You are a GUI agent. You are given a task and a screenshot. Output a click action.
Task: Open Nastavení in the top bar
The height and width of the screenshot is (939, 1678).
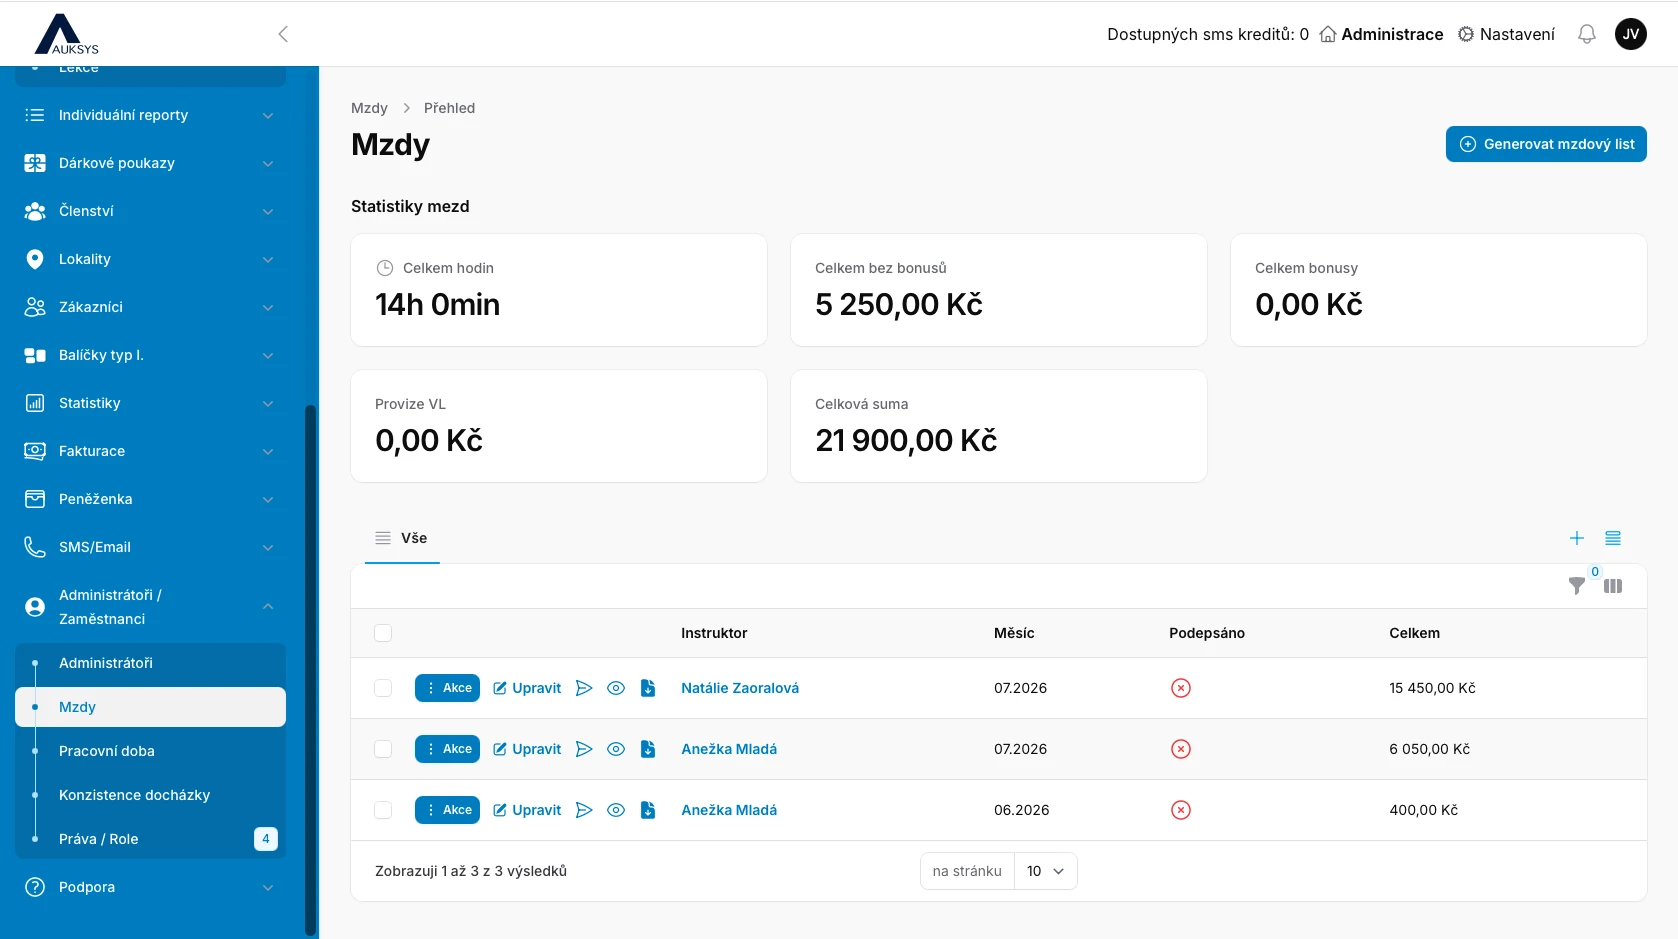point(1506,34)
